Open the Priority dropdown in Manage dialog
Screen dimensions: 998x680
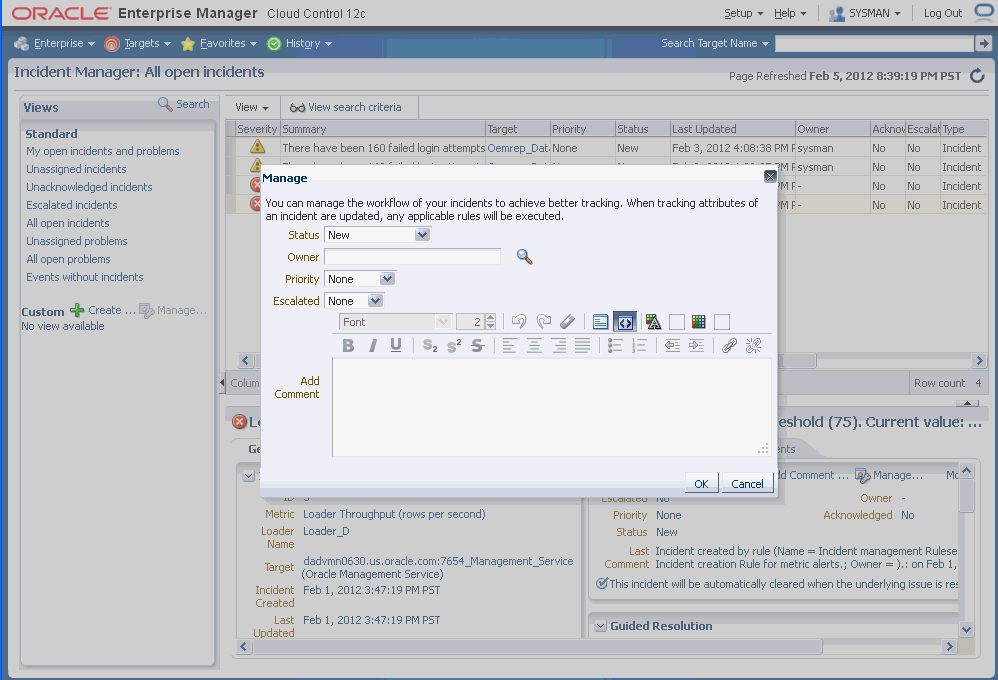[360, 279]
